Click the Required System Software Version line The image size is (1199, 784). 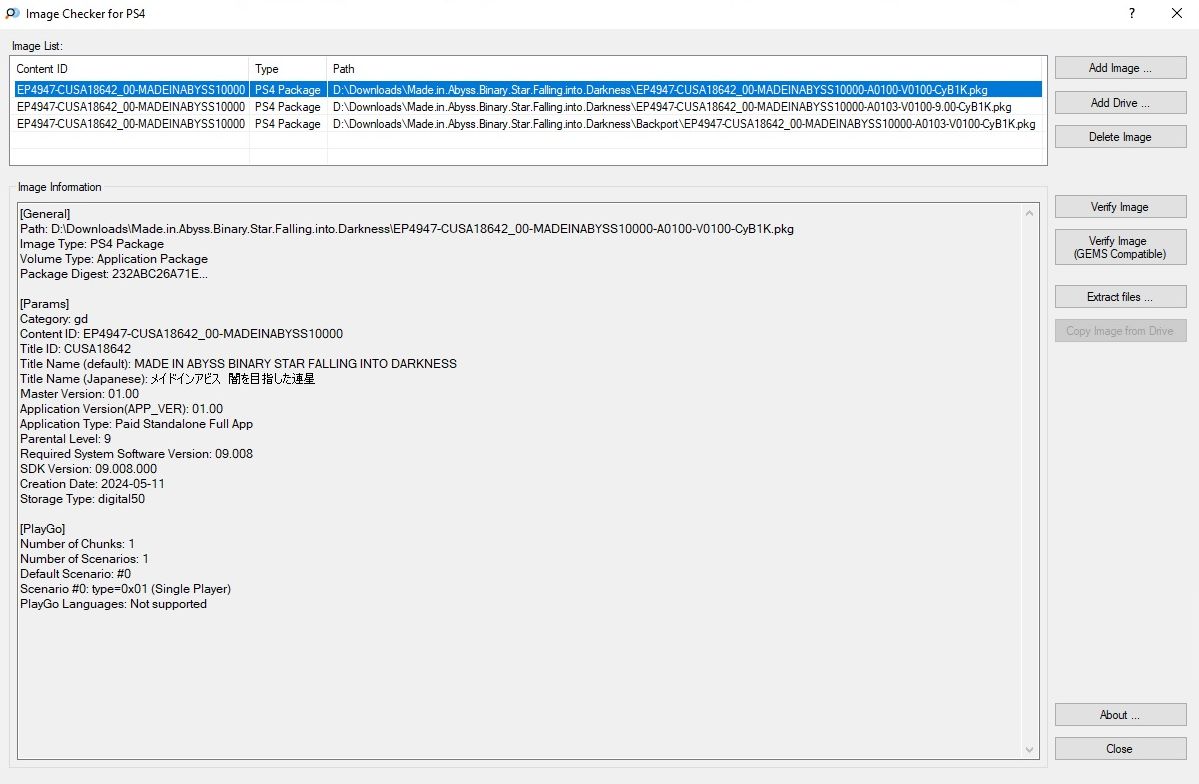pyautogui.click(x=136, y=454)
